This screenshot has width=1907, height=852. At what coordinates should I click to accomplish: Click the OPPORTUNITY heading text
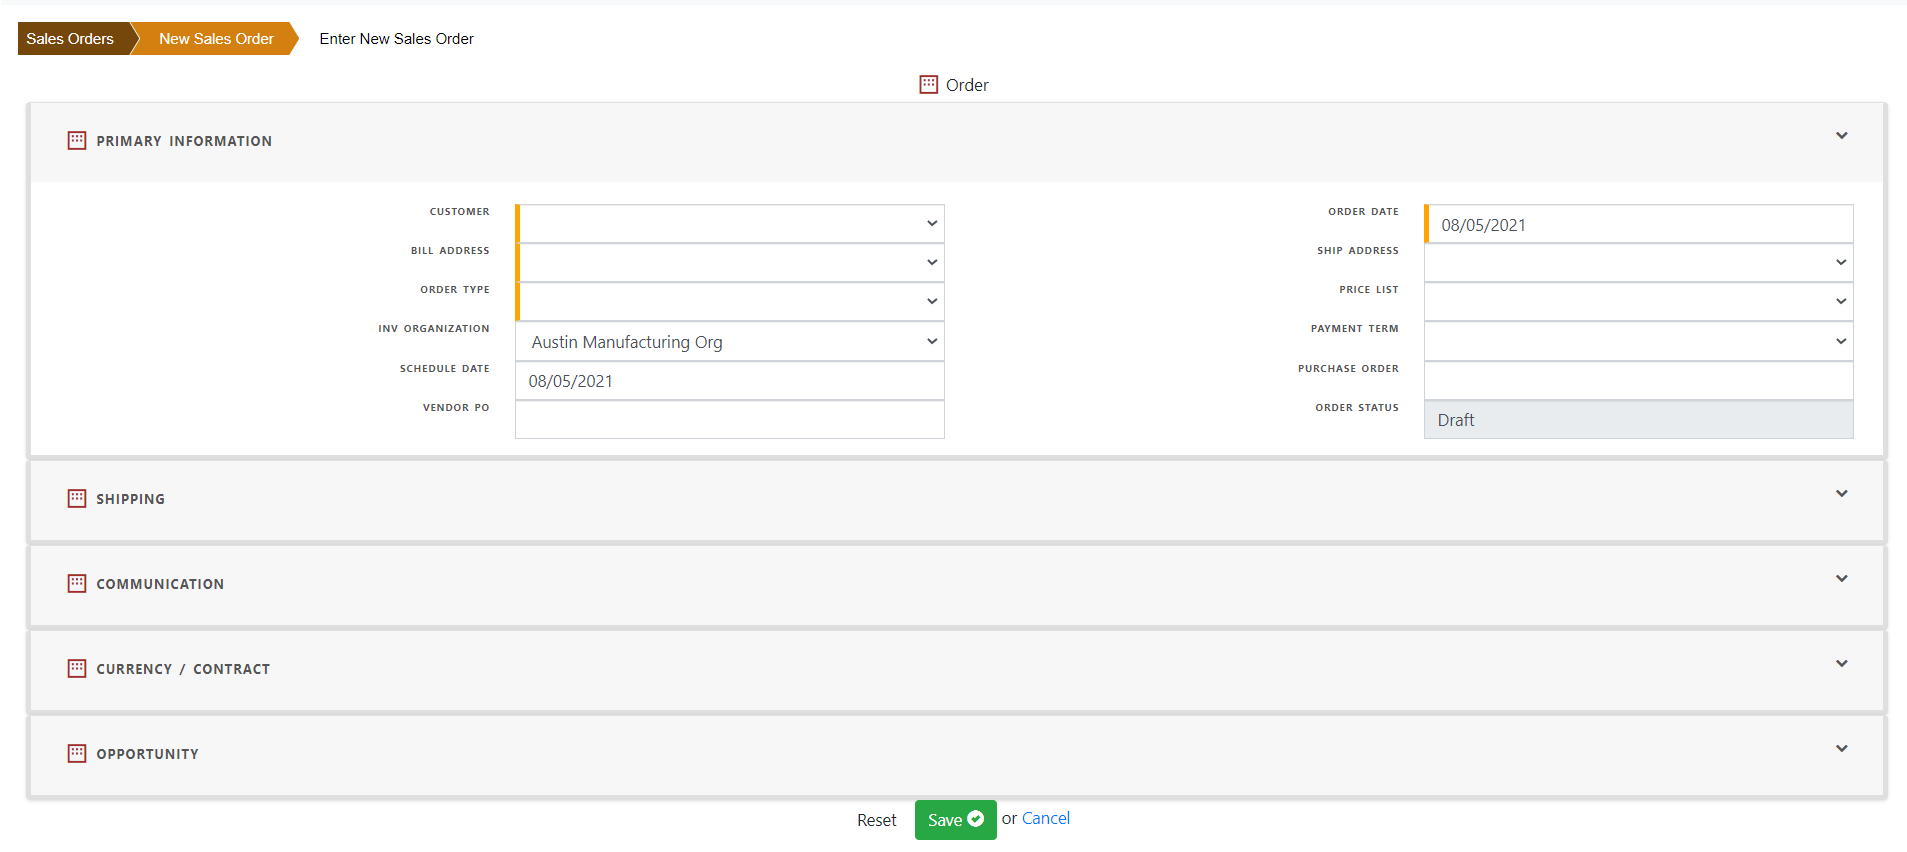point(147,754)
